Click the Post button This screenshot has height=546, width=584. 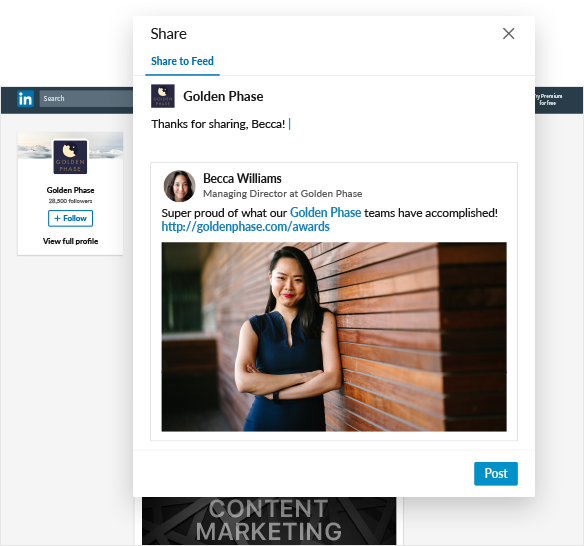coord(496,473)
